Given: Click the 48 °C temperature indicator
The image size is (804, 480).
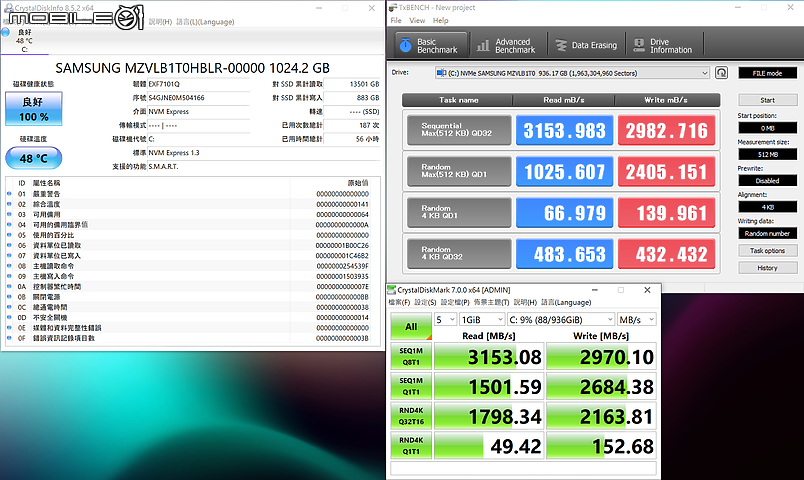Looking at the screenshot, I should (34, 158).
